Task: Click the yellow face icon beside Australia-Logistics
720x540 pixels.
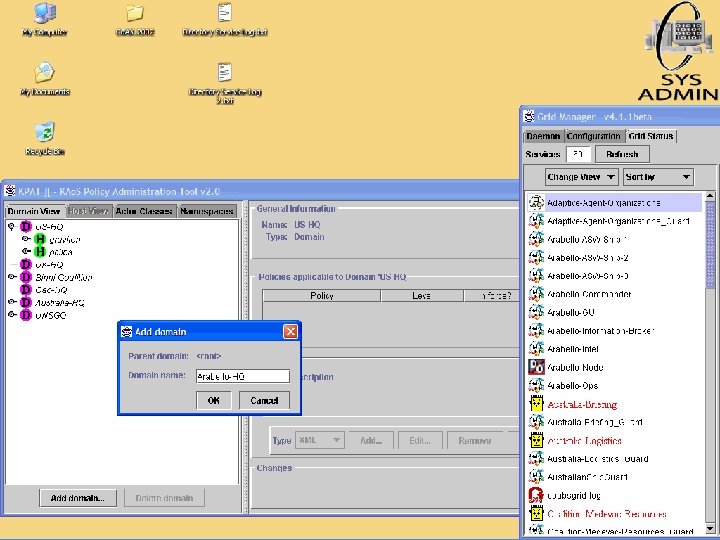Action: pos(536,440)
